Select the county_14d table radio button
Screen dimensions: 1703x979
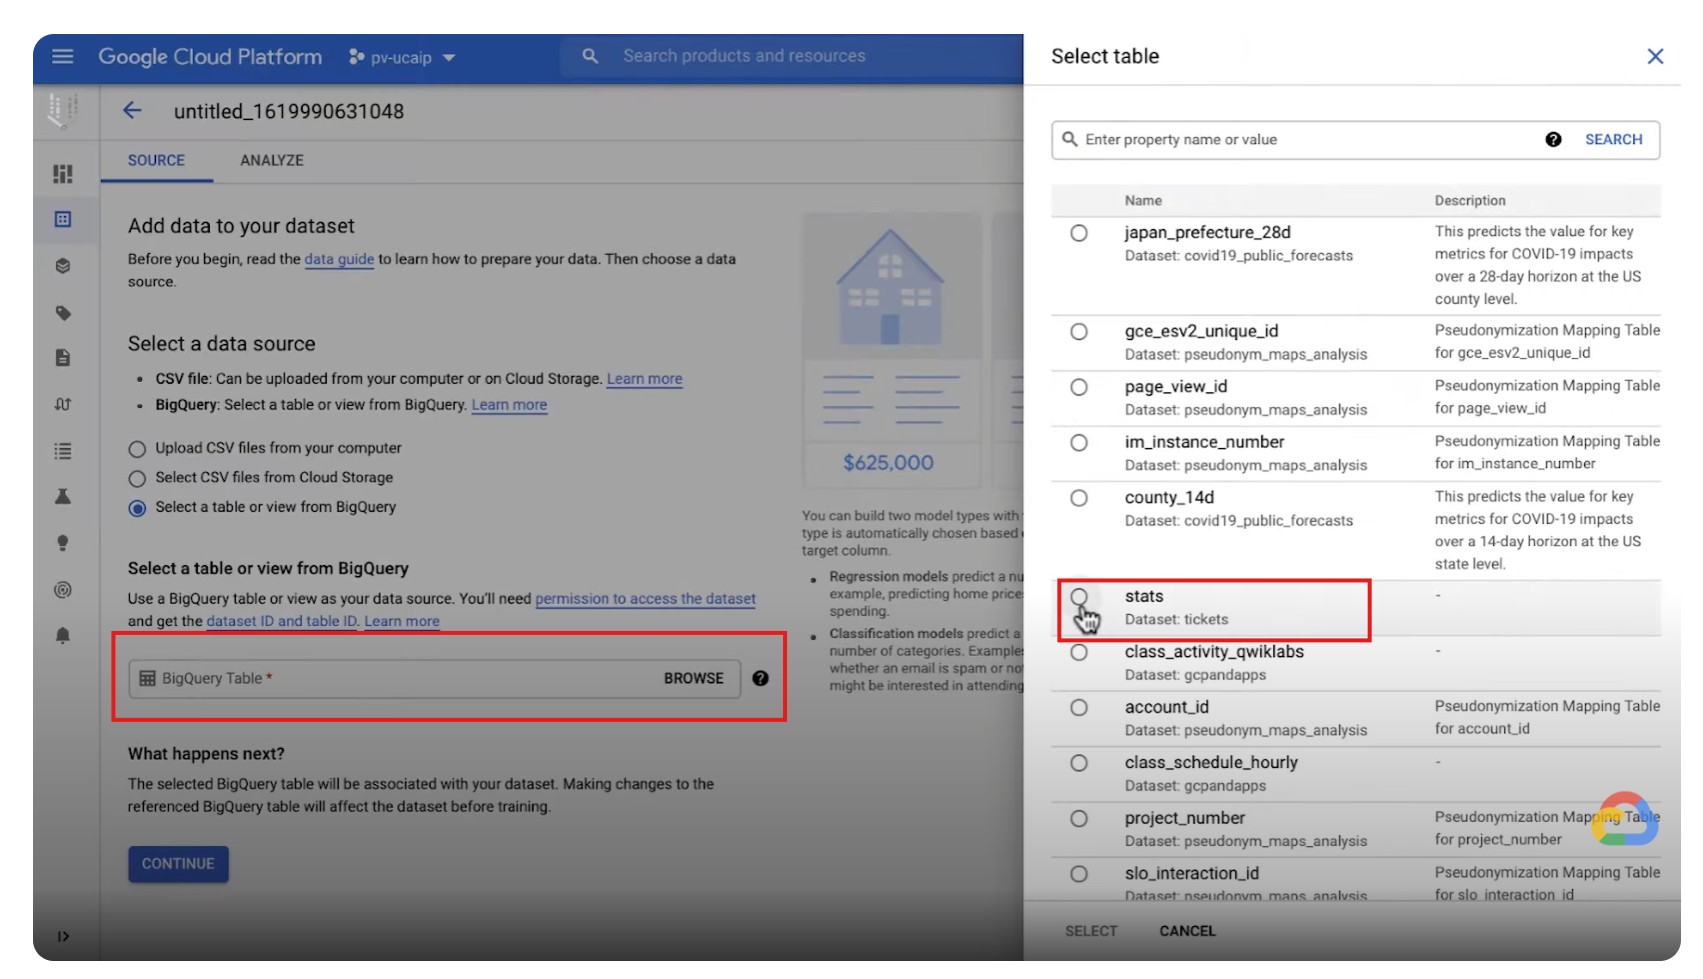click(1079, 498)
